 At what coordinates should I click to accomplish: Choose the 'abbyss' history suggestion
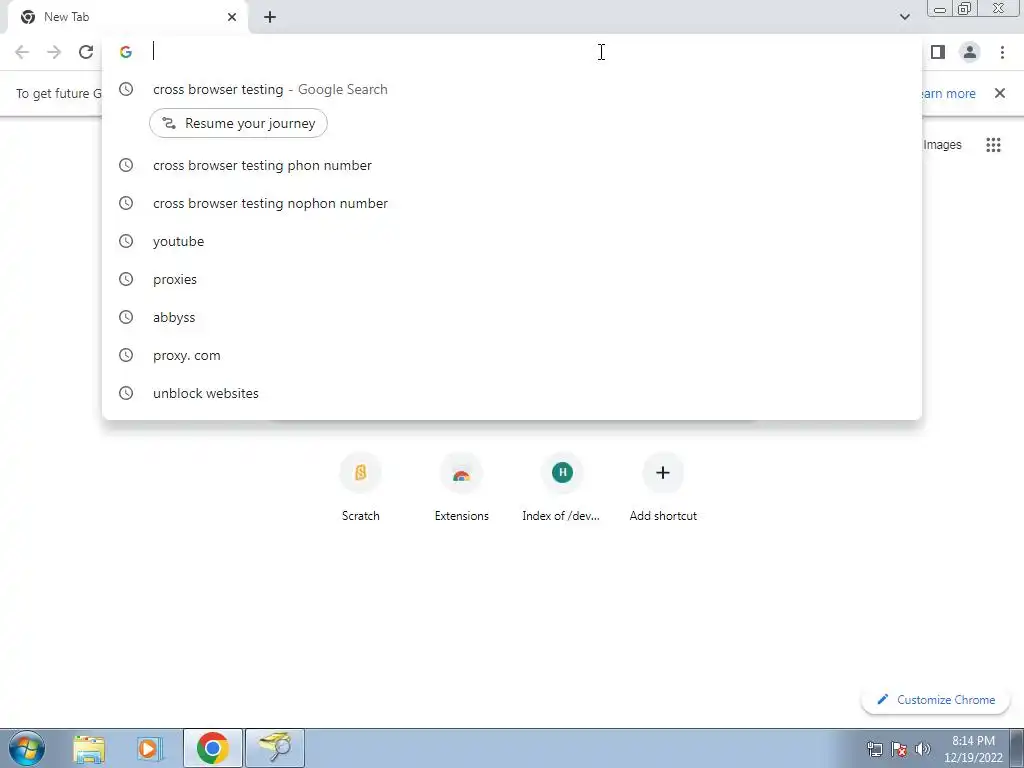point(512,317)
